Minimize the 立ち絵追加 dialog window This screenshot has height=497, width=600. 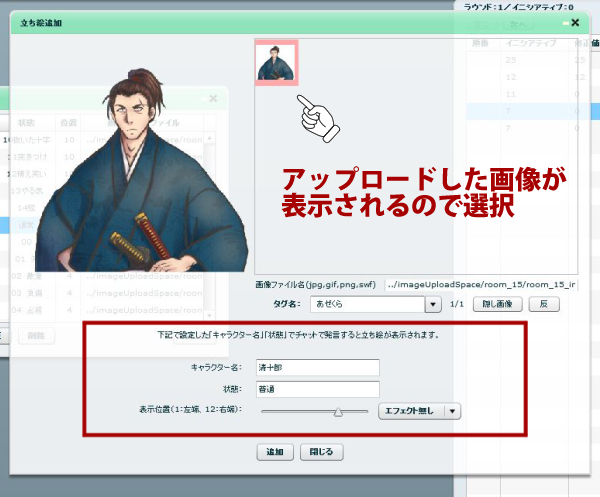click(565, 22)
